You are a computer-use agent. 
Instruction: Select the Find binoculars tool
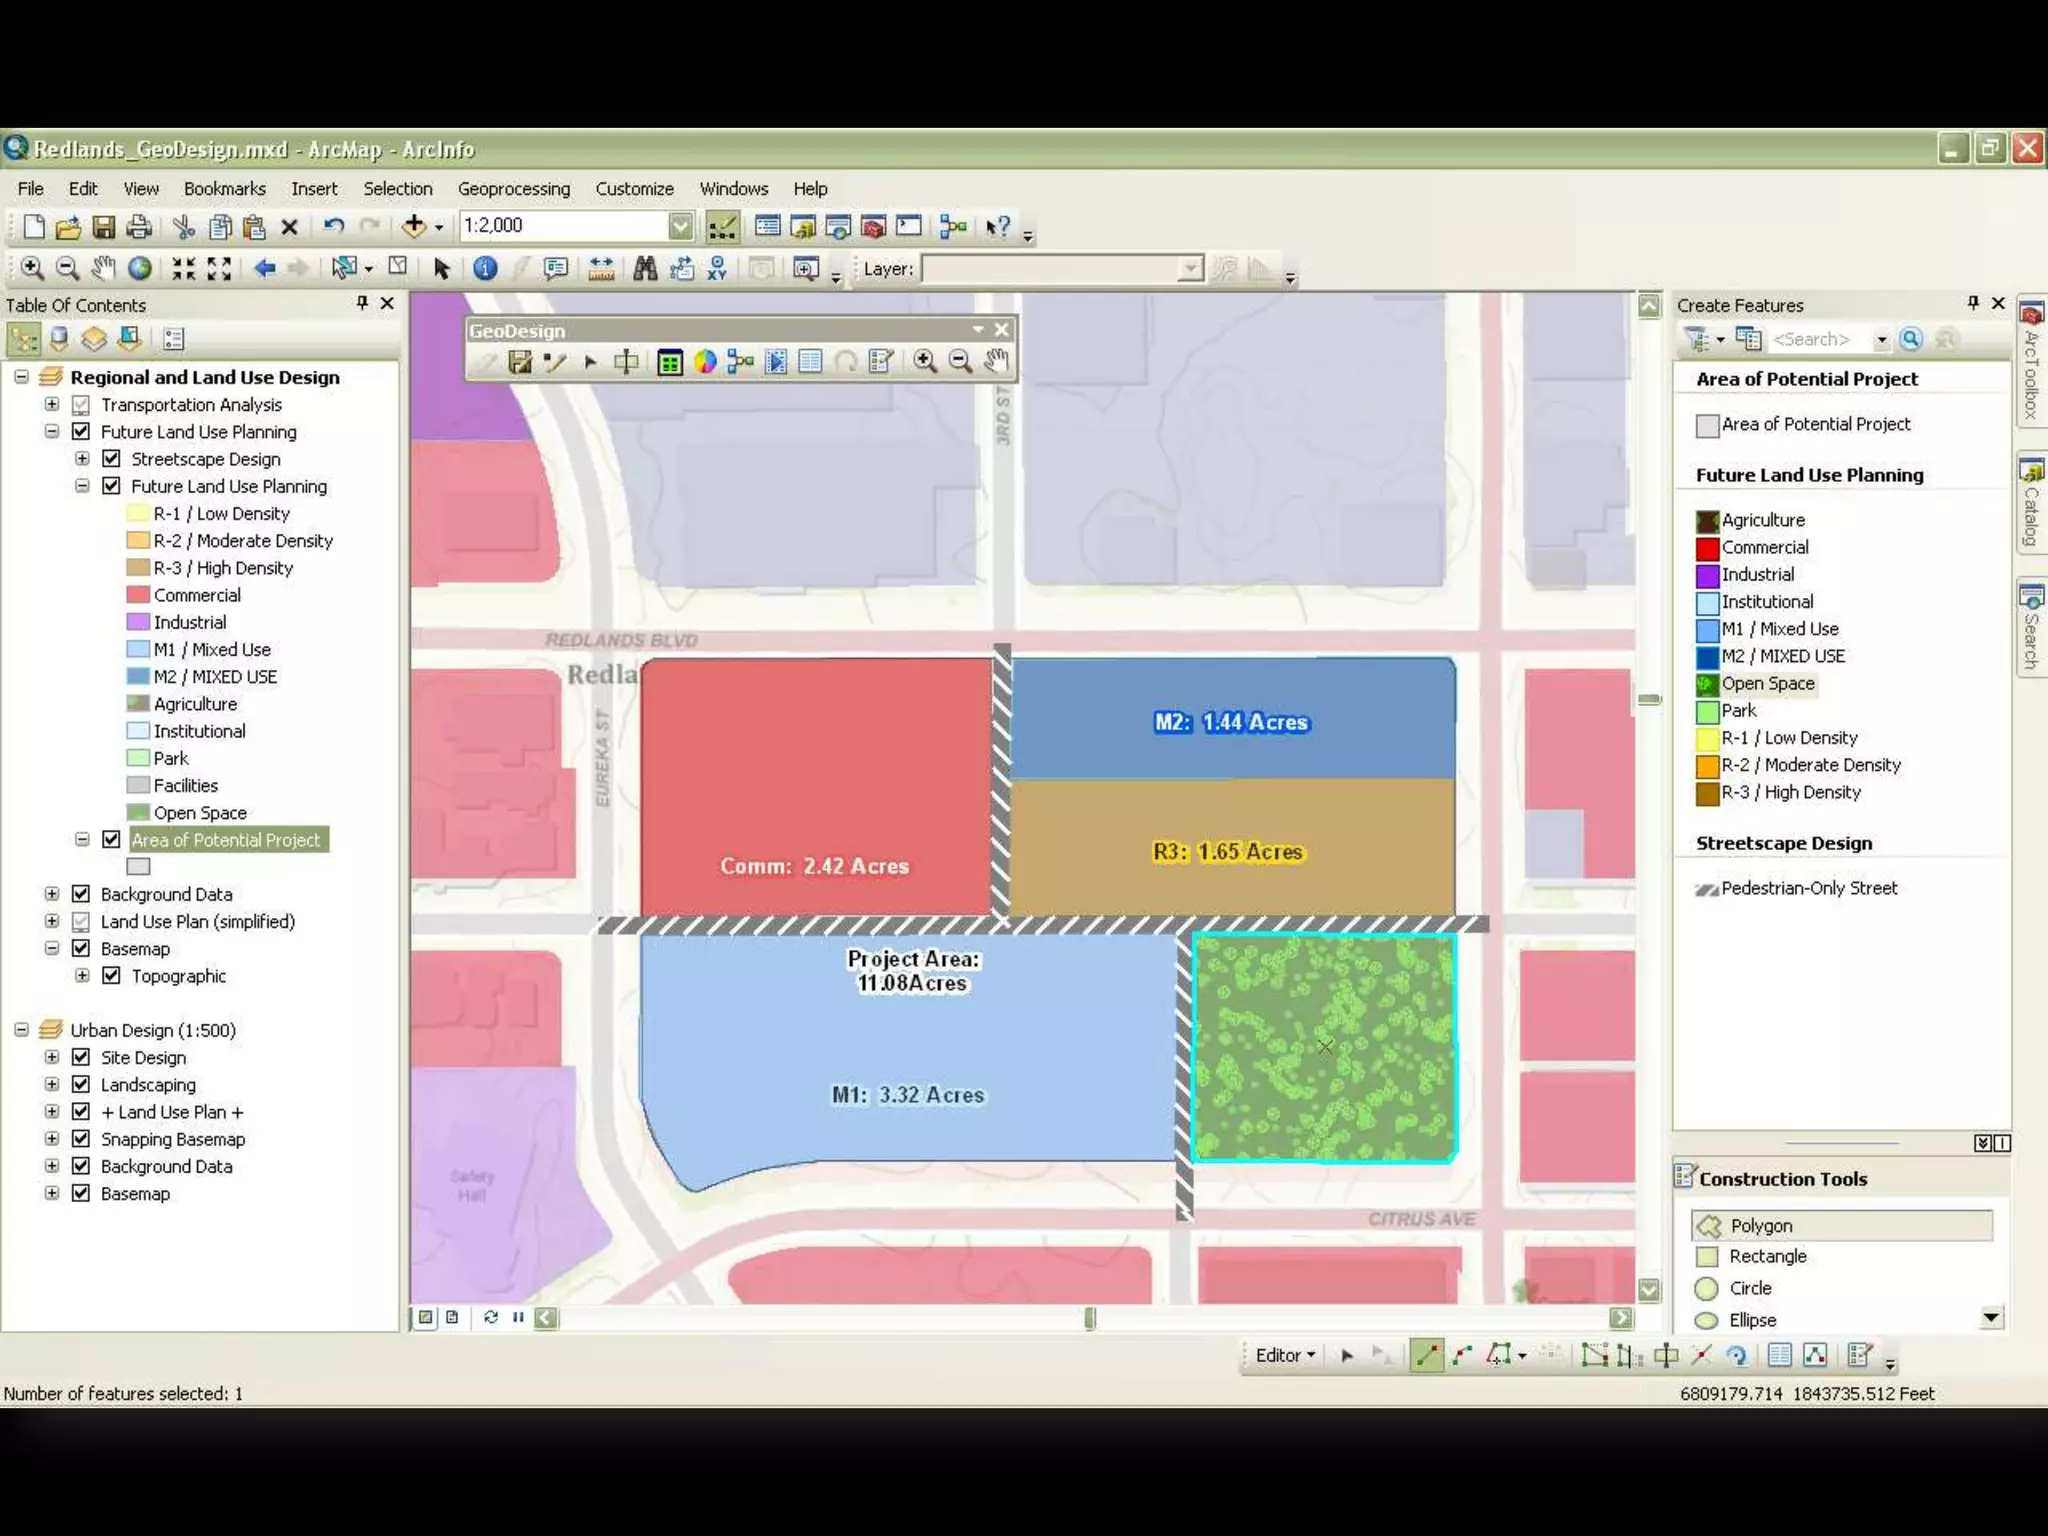click(645, 268)
